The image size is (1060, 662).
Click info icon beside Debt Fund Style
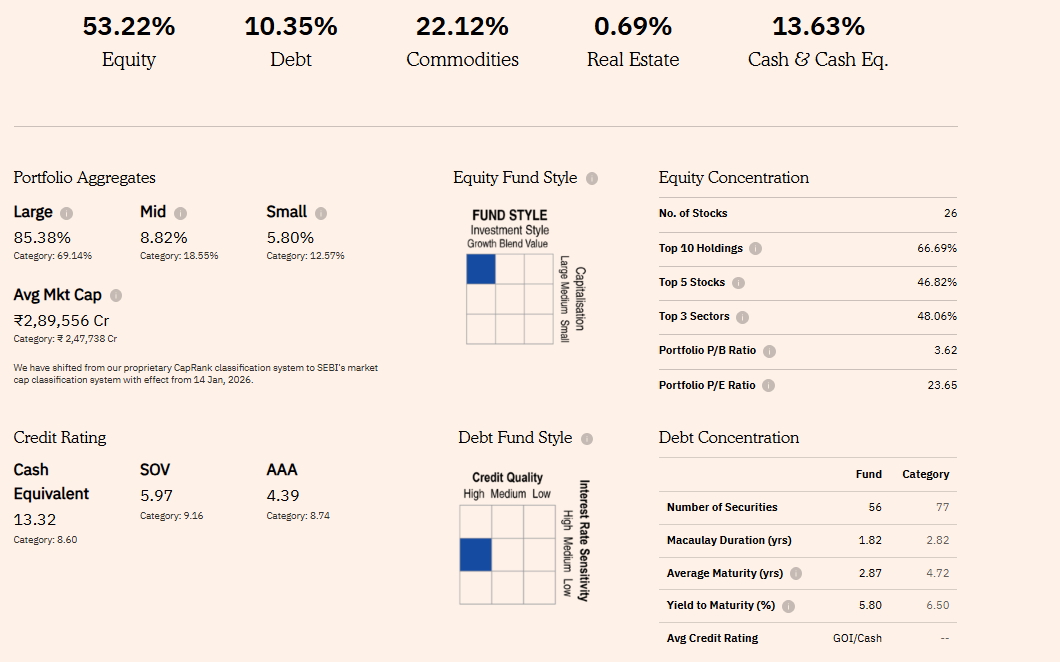pyautogui.click(x=587, y=438)
